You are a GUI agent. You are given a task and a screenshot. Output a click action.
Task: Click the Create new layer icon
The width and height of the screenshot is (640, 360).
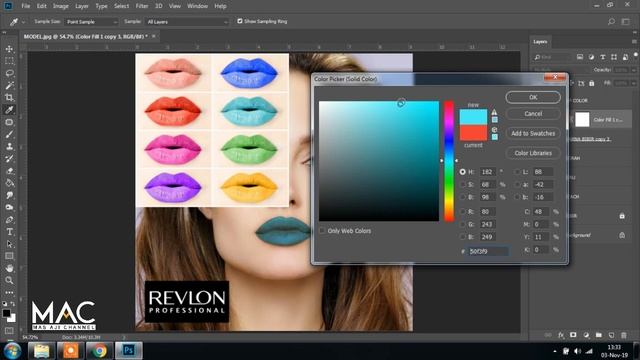click(x=611, y=335)
